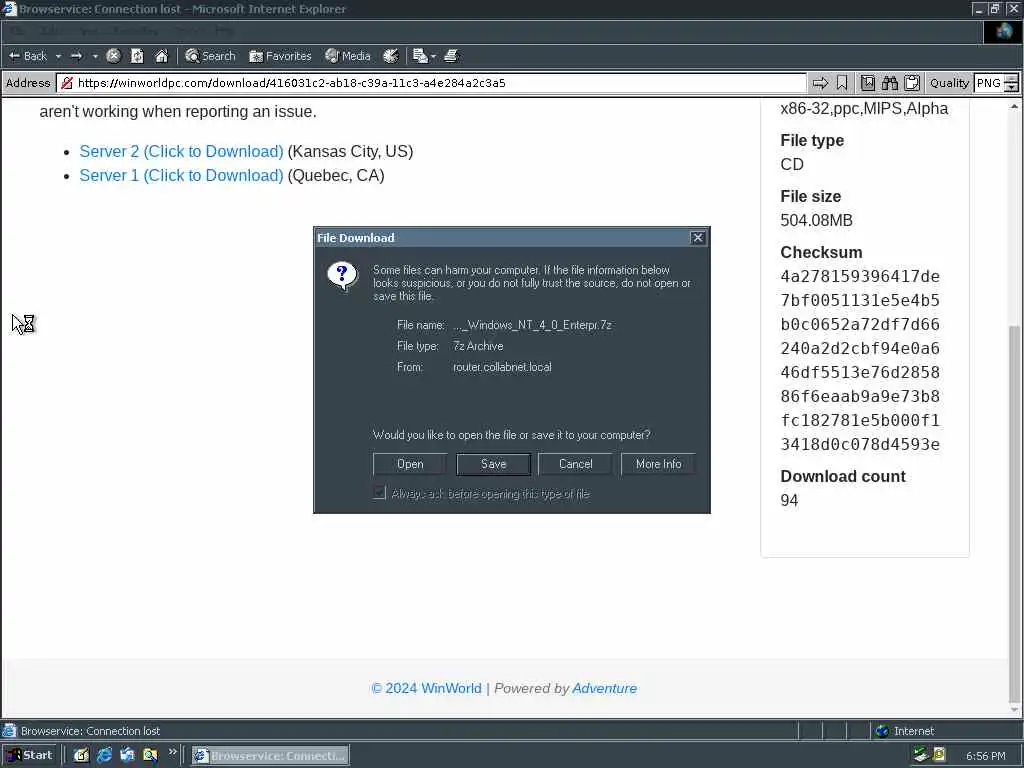This screenshot has height=768, width=1024.
Task: Click the Forward arrow button
Action: pos(76,56)
